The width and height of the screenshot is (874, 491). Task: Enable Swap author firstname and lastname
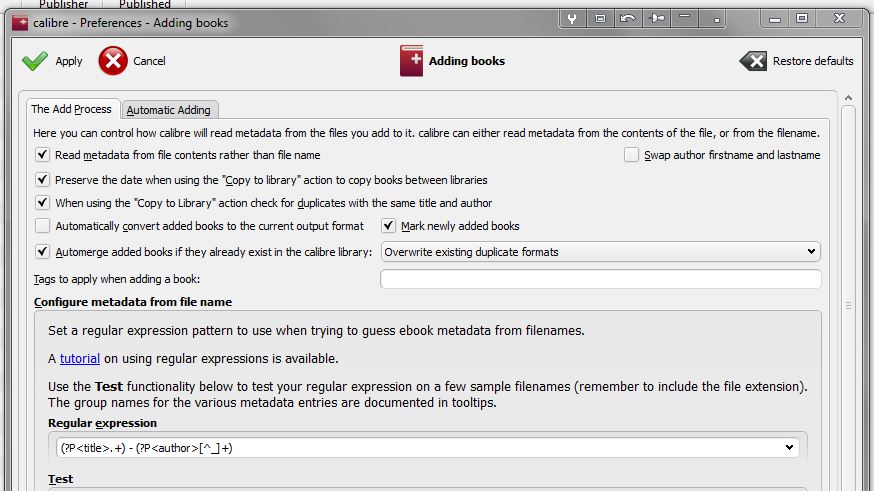[631, 155]
